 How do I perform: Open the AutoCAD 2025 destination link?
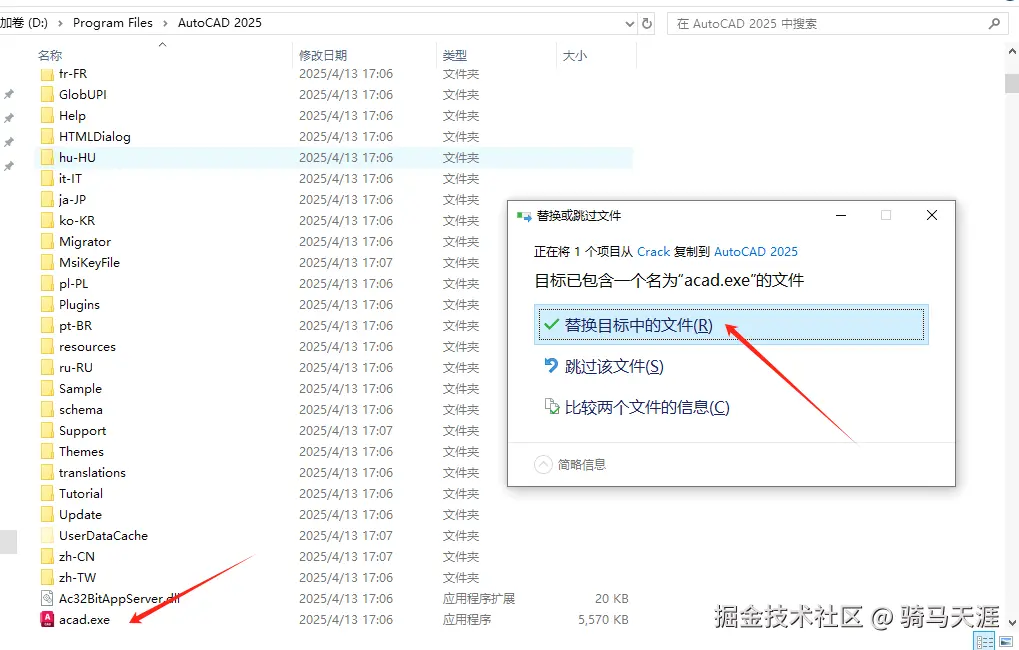756,252
